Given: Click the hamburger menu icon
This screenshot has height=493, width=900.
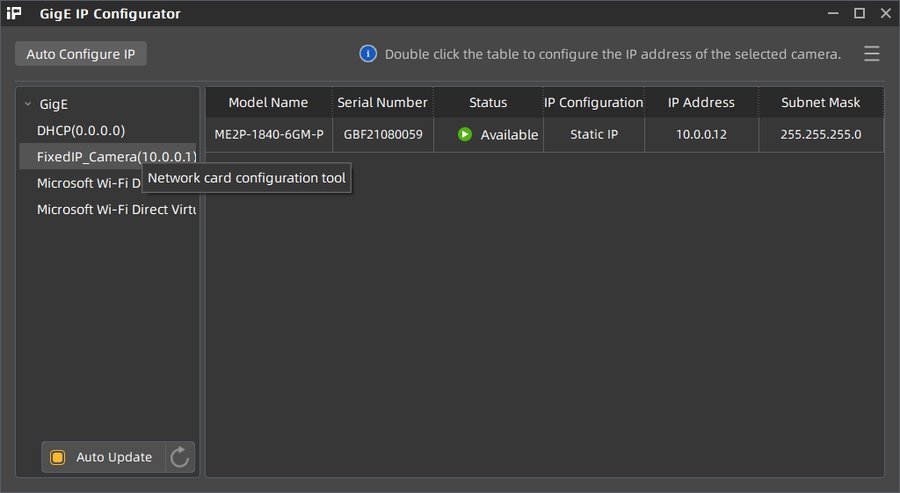Looking at the screenshot, I should pos(872,54).
